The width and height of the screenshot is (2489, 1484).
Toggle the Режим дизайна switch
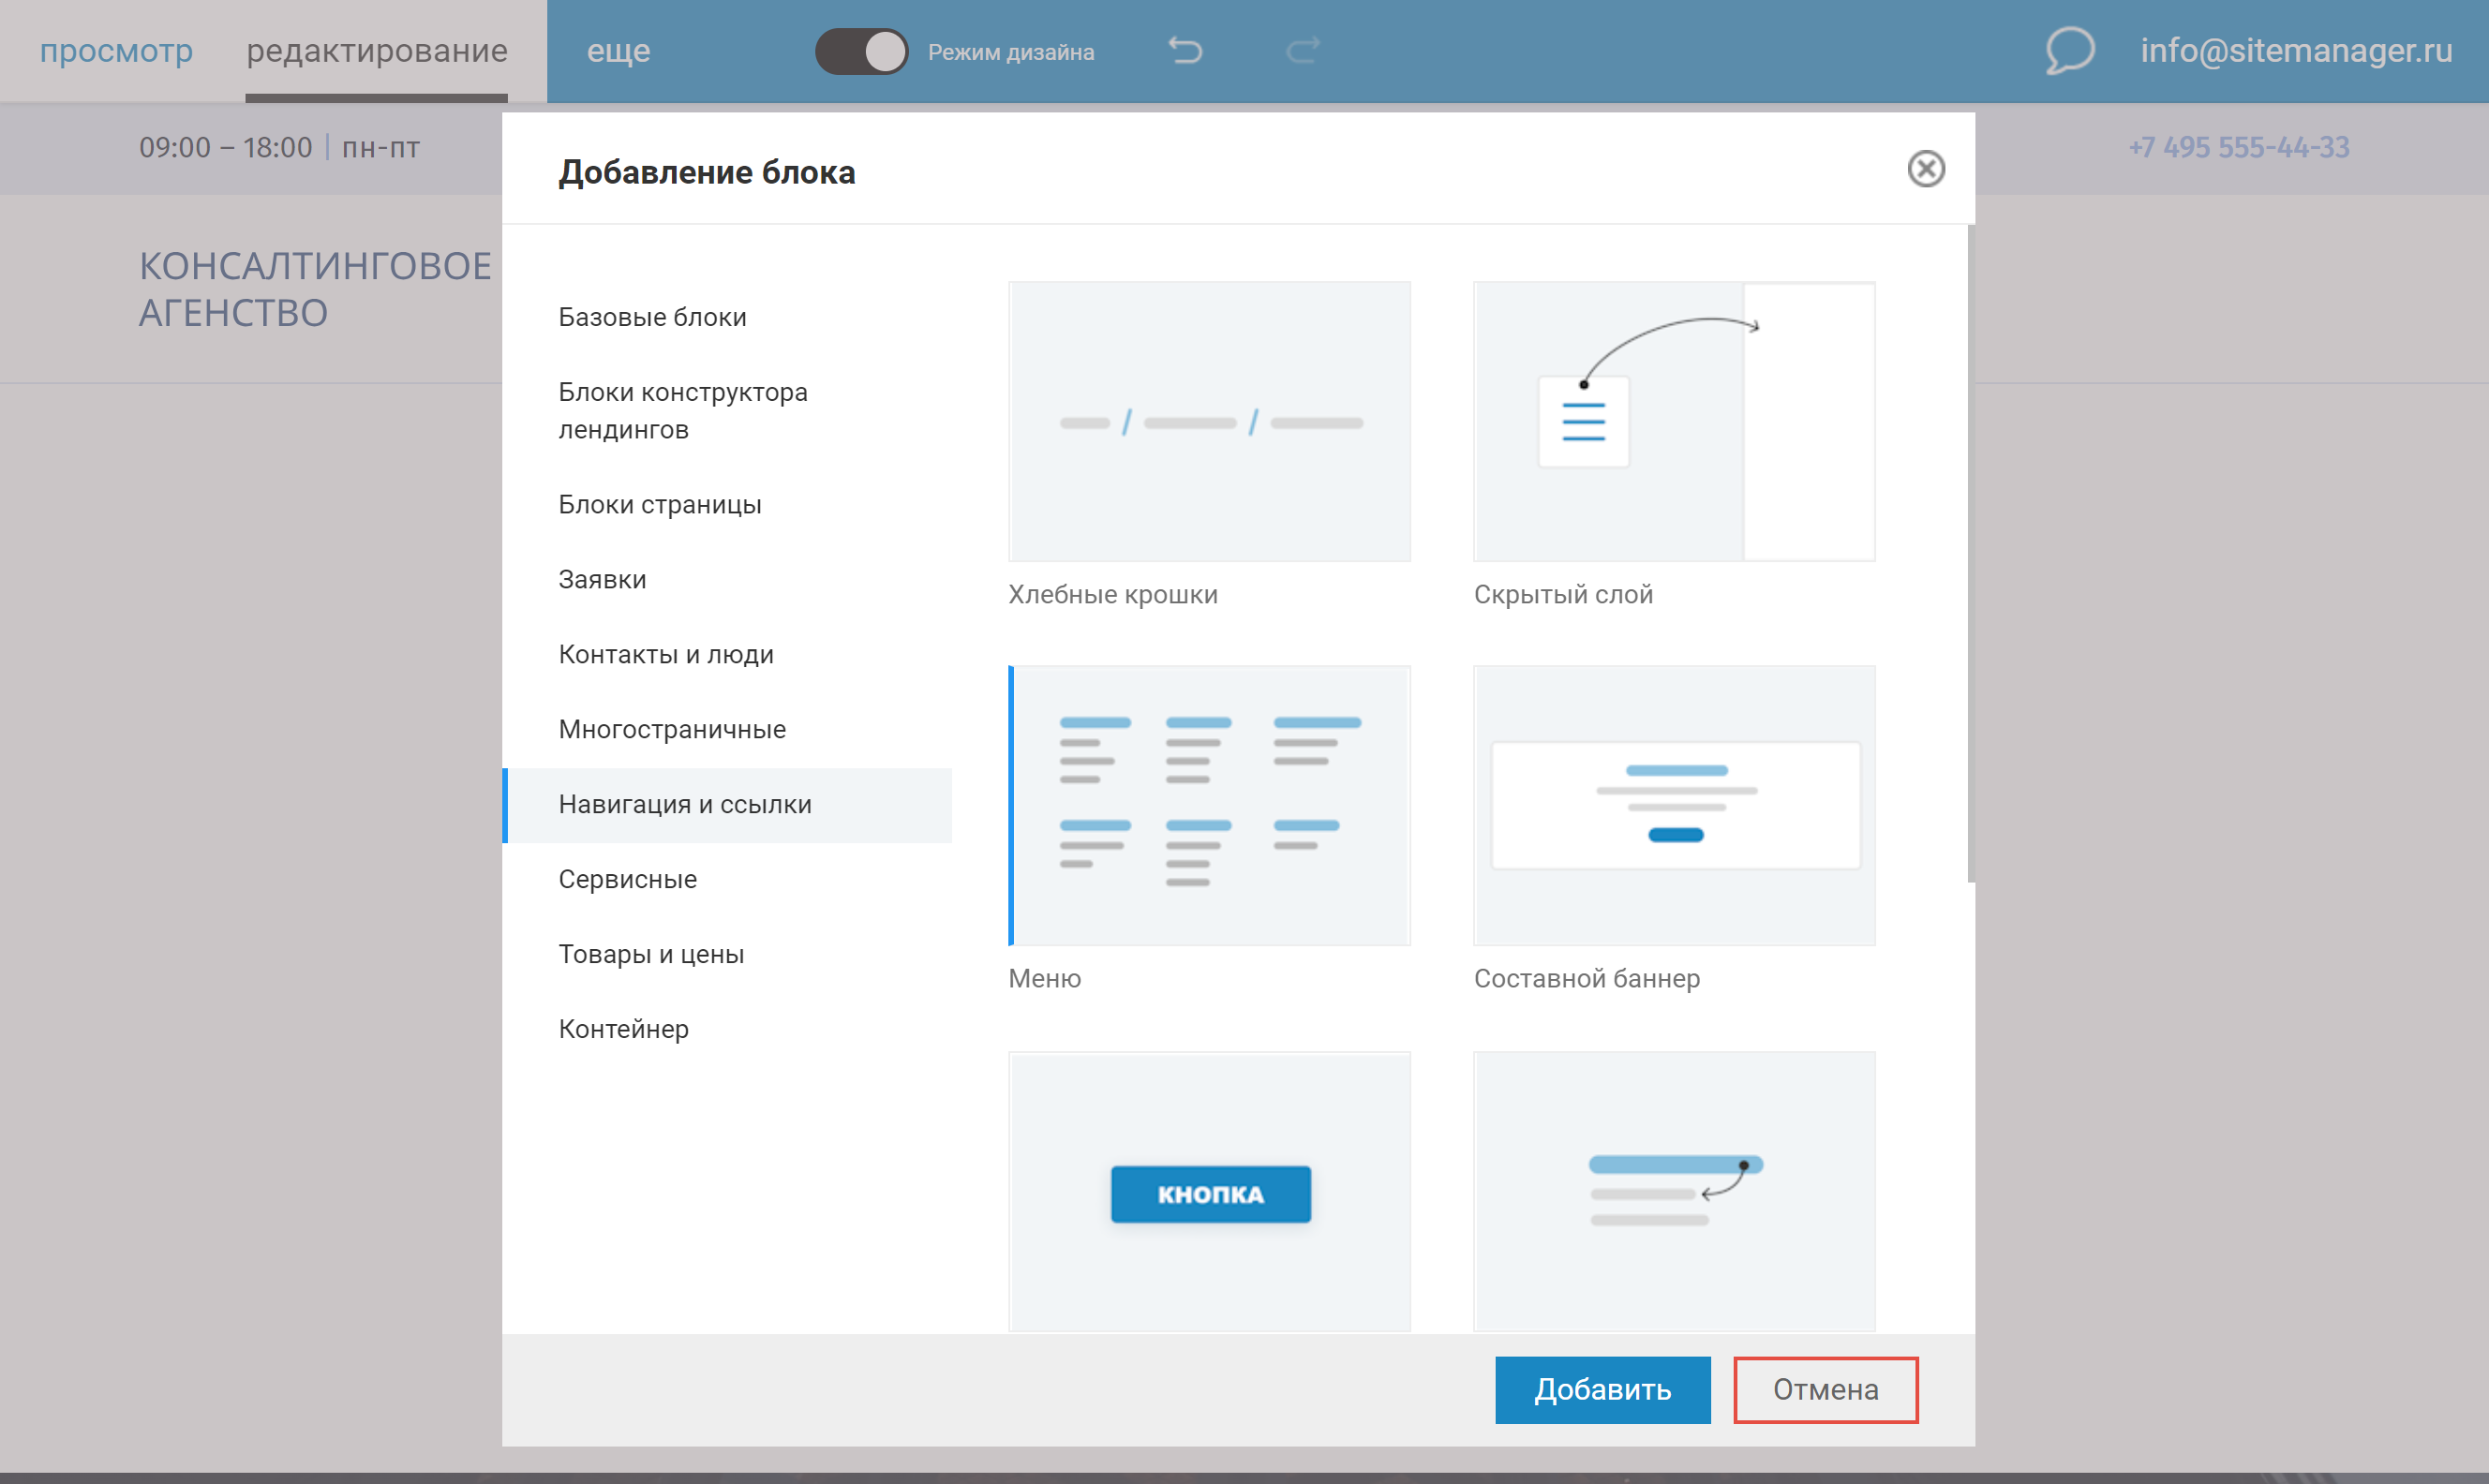pyautogui.click(x=861, y=51)
